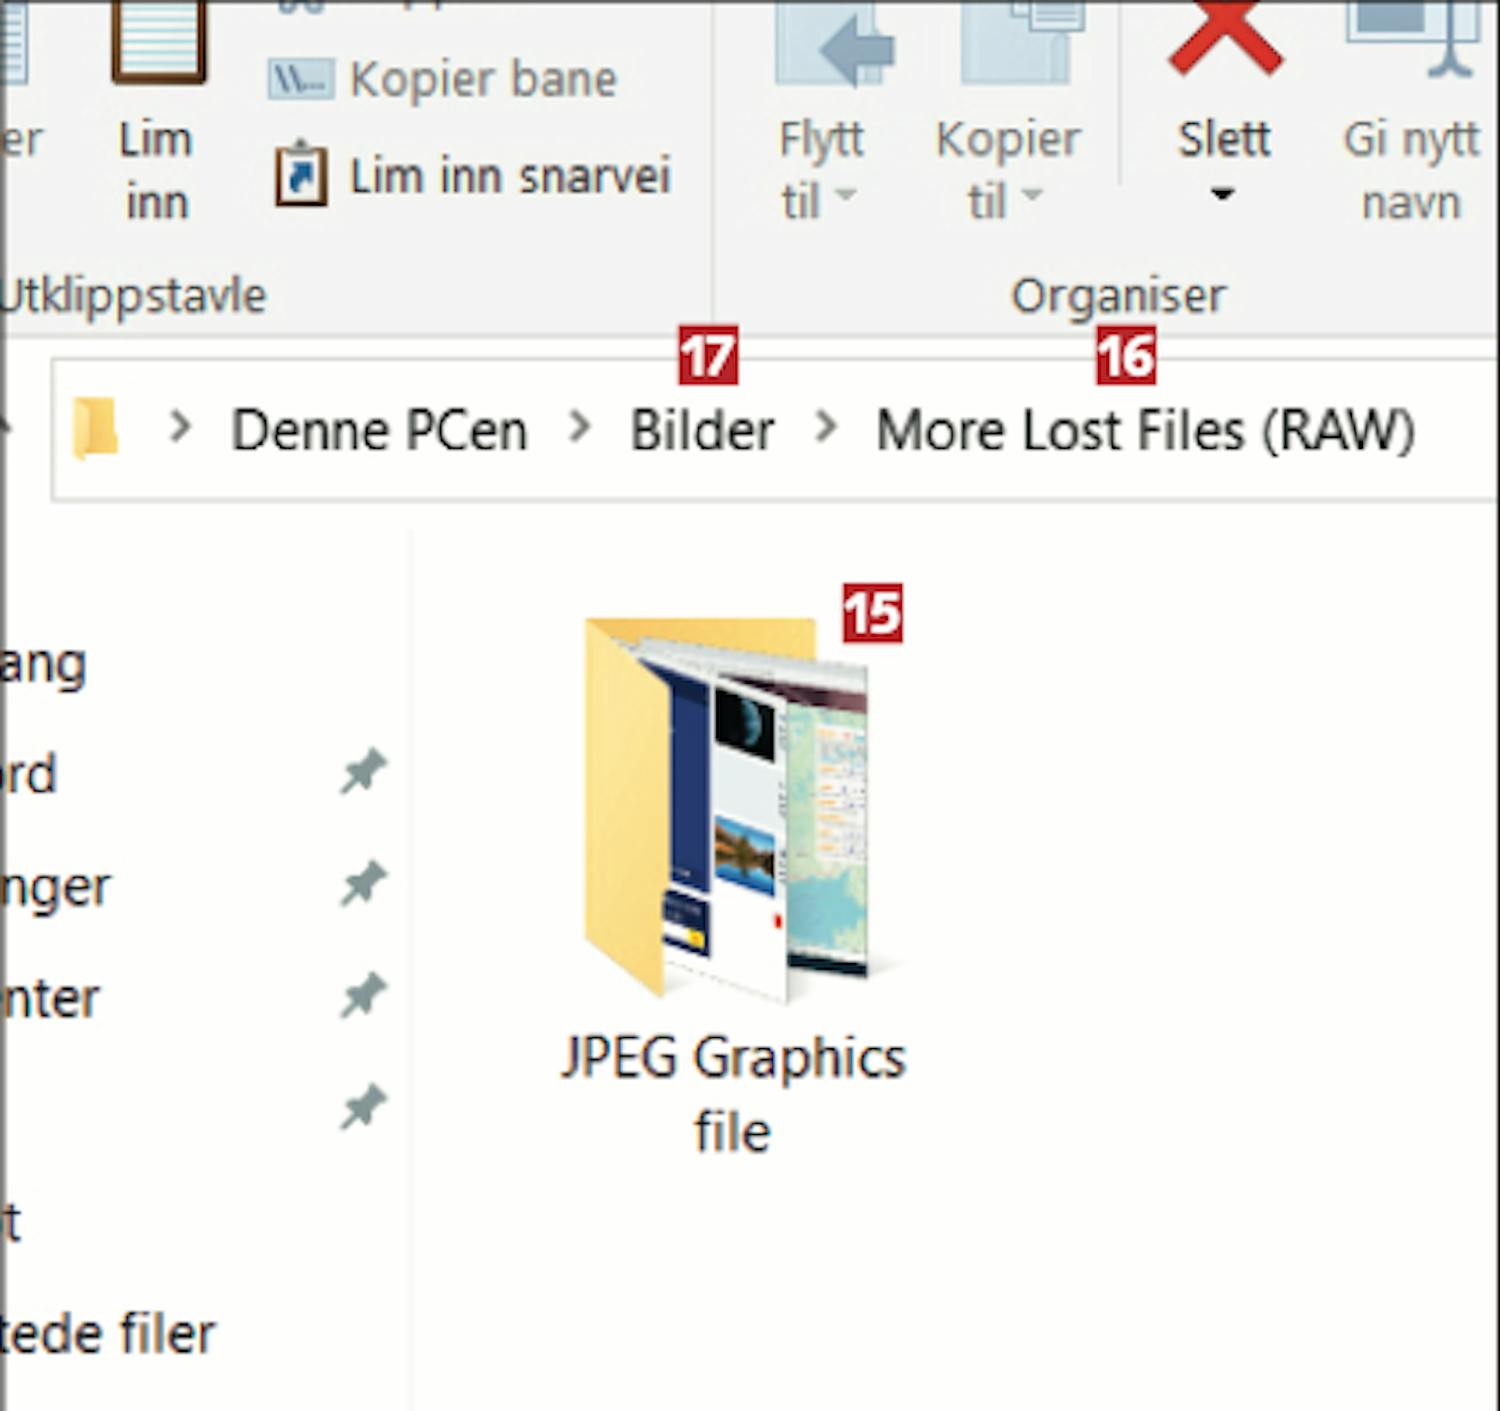1500x1411 pixels.
Task: Click the pin icon beside the row ending 'rd'
Action: point(363,771)
